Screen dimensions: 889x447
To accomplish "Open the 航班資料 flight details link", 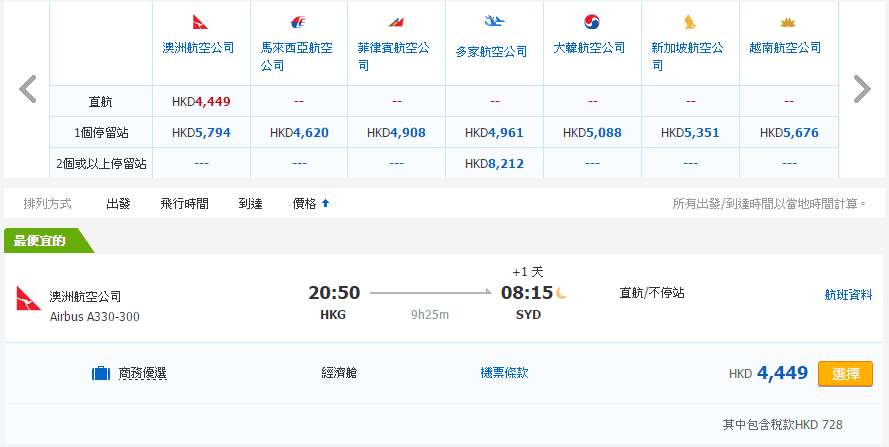I will (848, 295).
